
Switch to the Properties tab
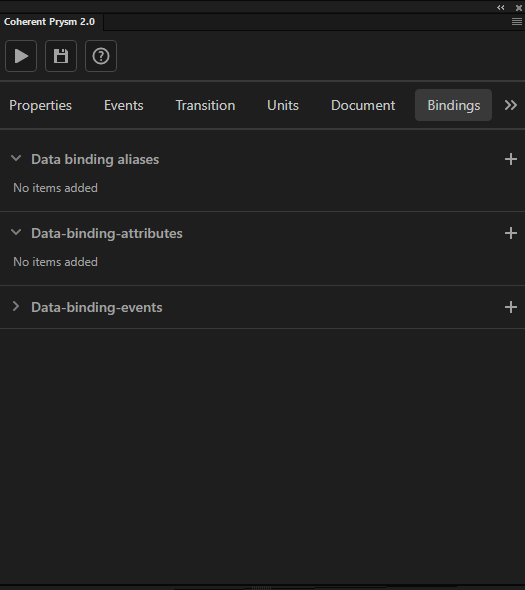point(40,105)
